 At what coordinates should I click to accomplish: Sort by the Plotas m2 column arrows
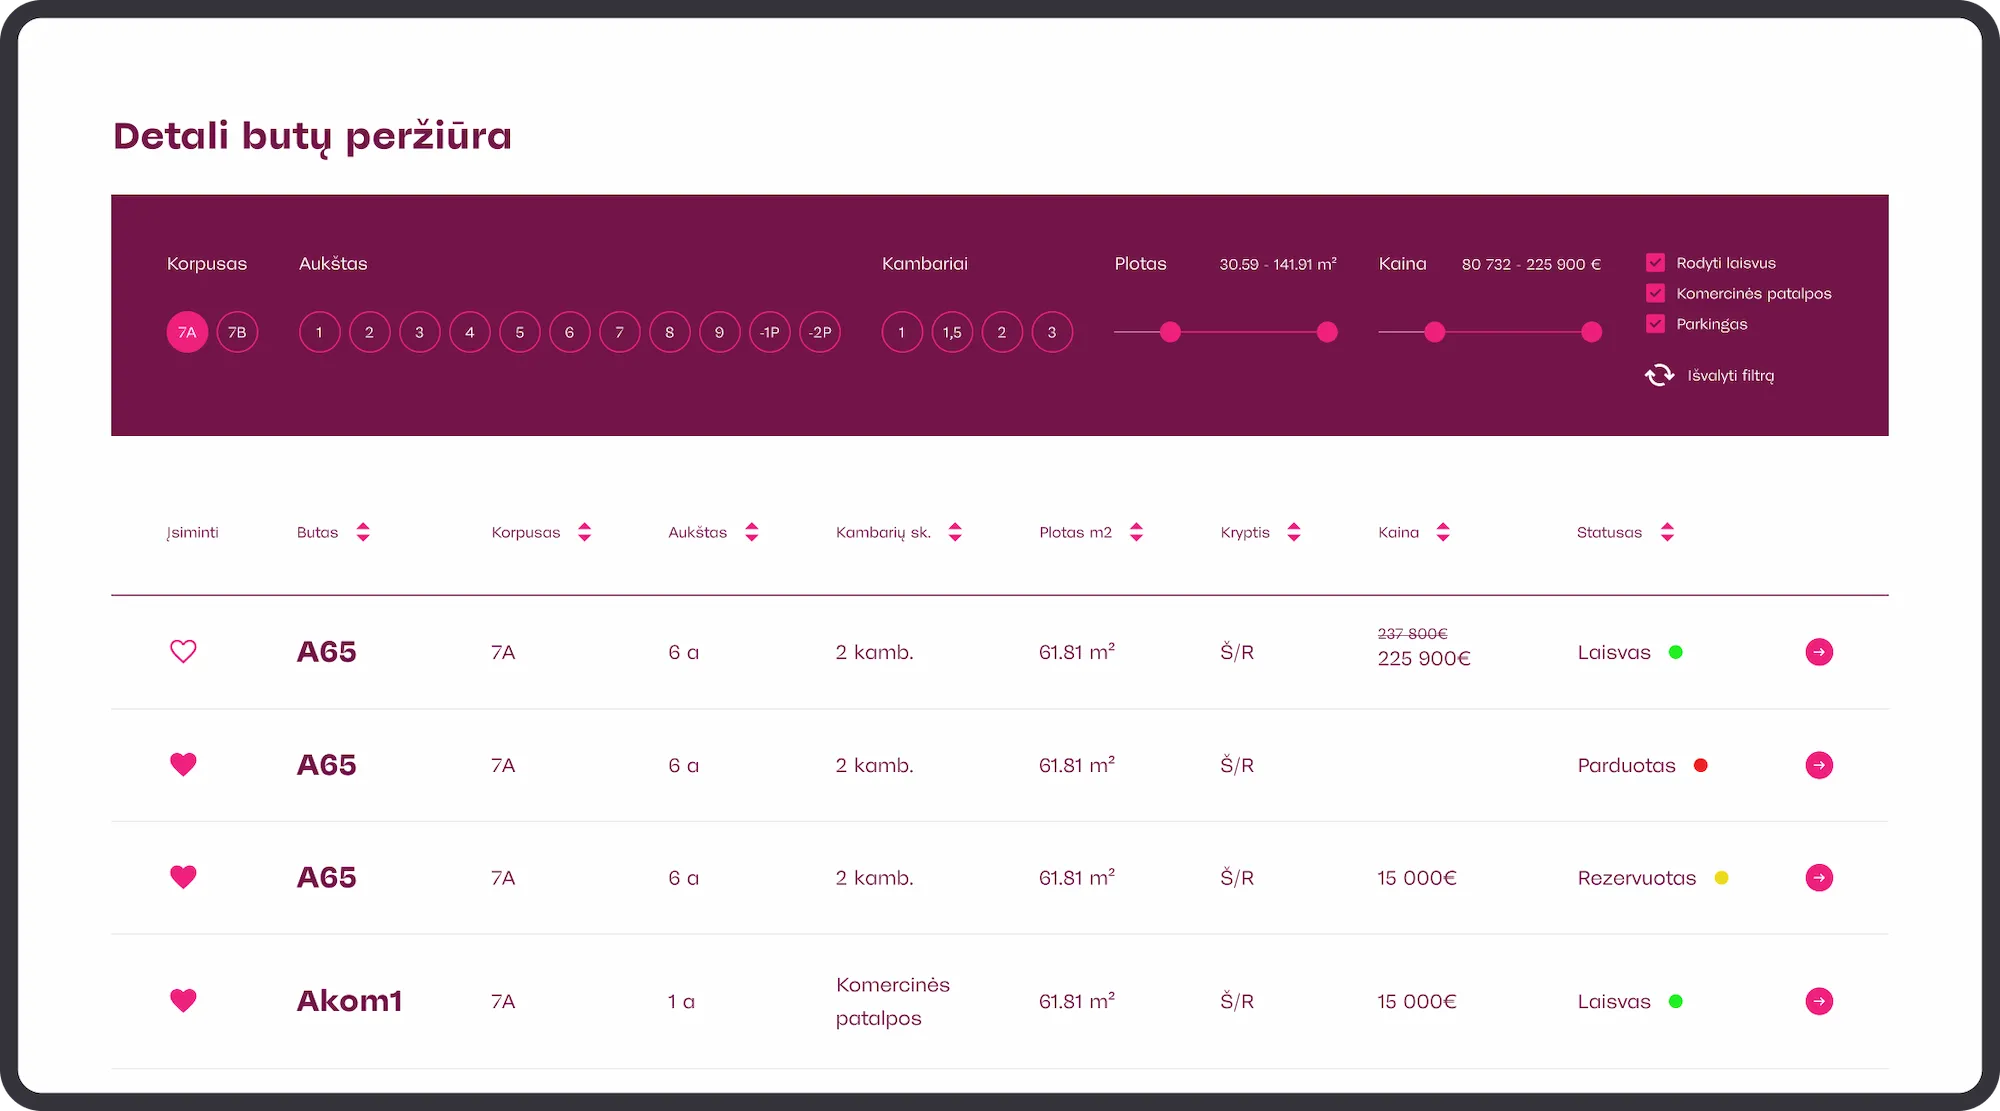coord(1136,532)
